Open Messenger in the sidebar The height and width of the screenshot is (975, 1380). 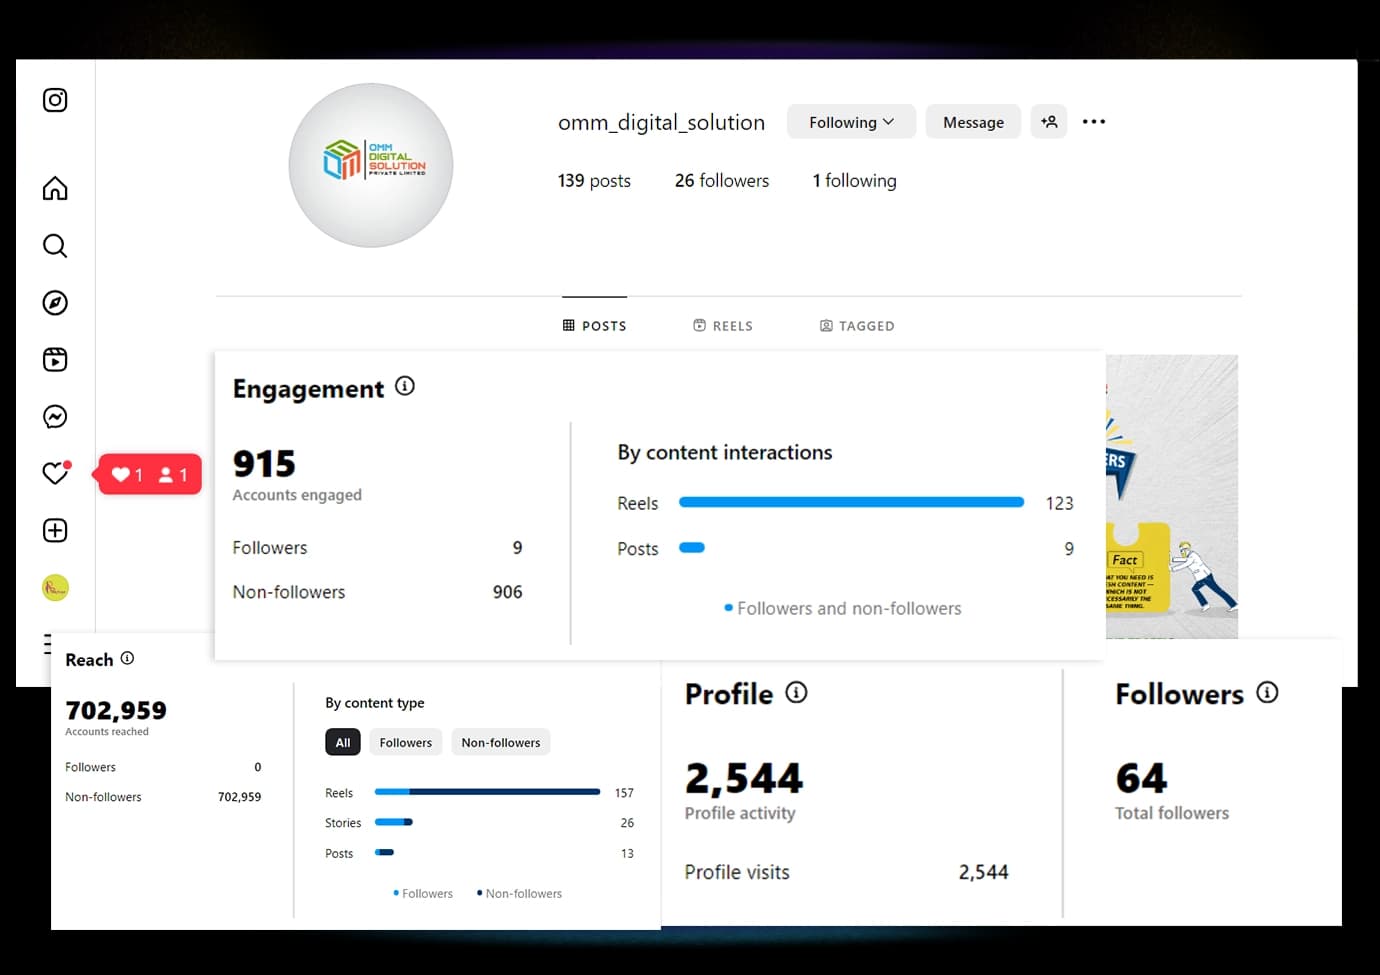point(55,417)
